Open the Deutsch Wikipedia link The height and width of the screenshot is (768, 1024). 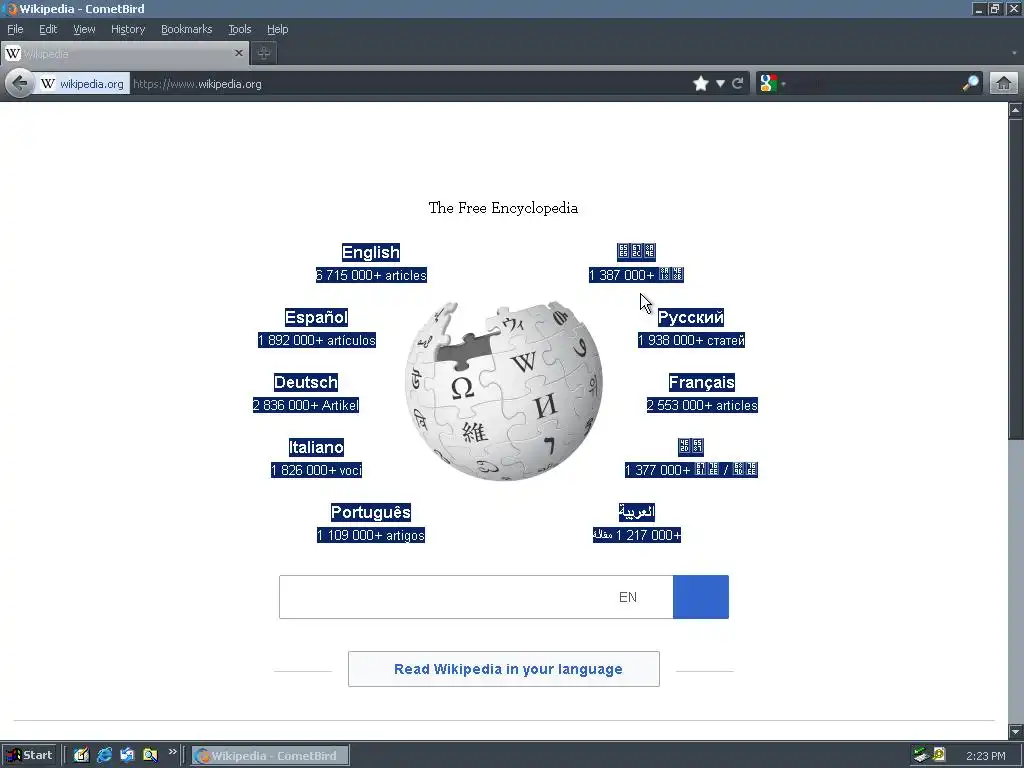click(306, 382)
